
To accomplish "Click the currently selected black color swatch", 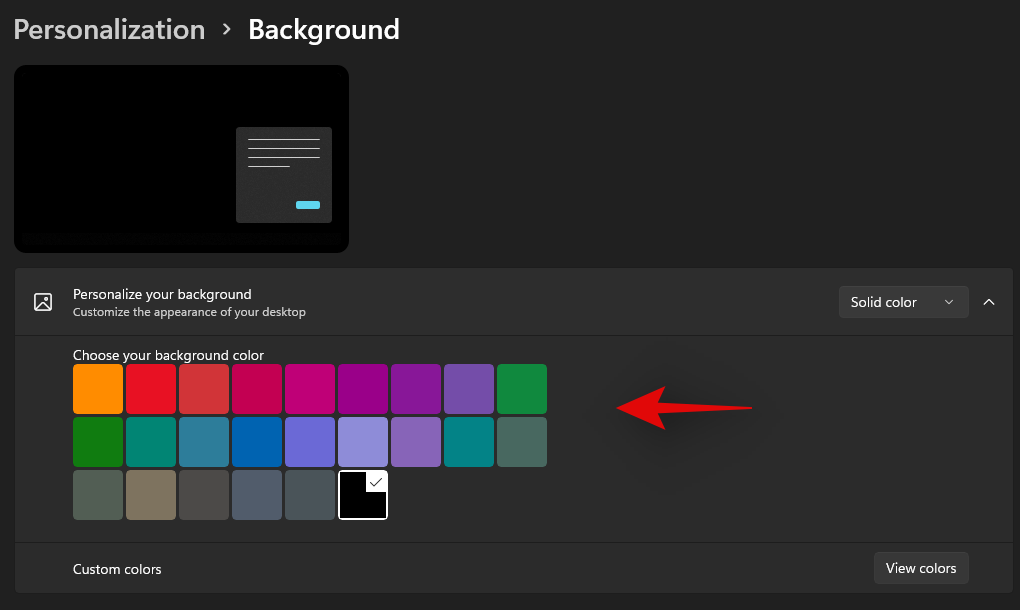I will (x=363, y=494).
